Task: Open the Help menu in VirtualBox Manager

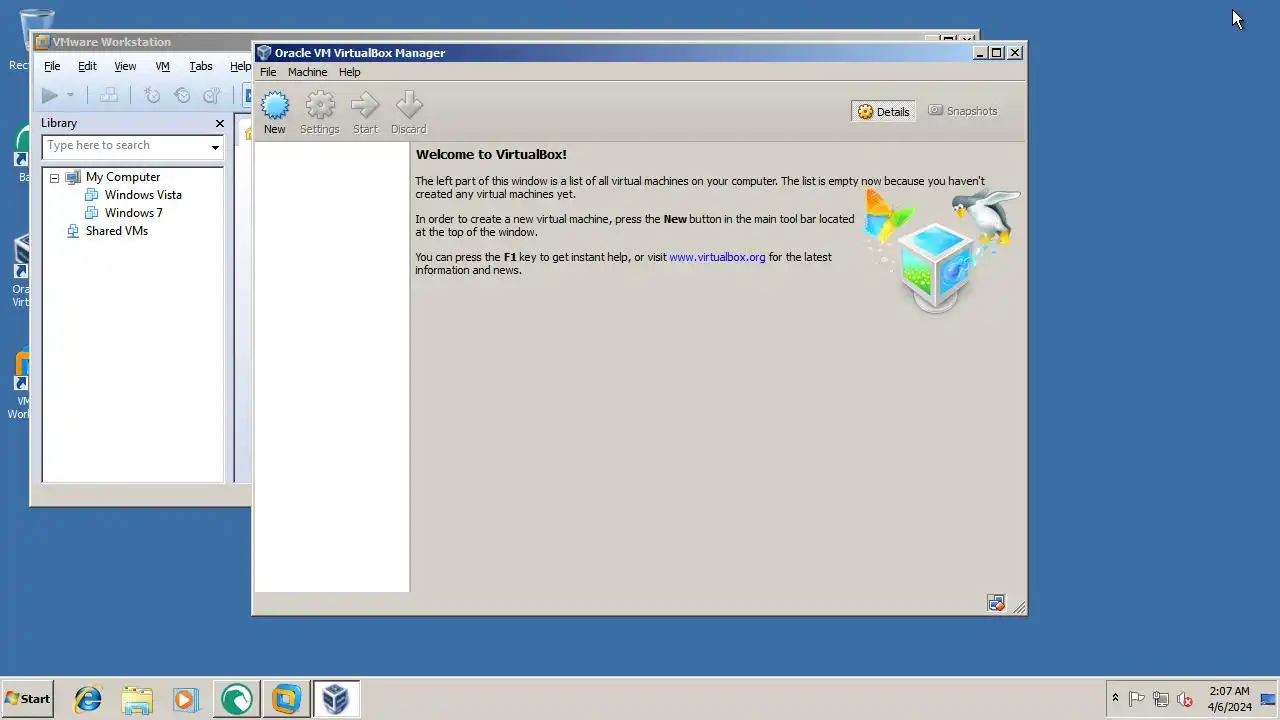Action: [x=349, y=72]
